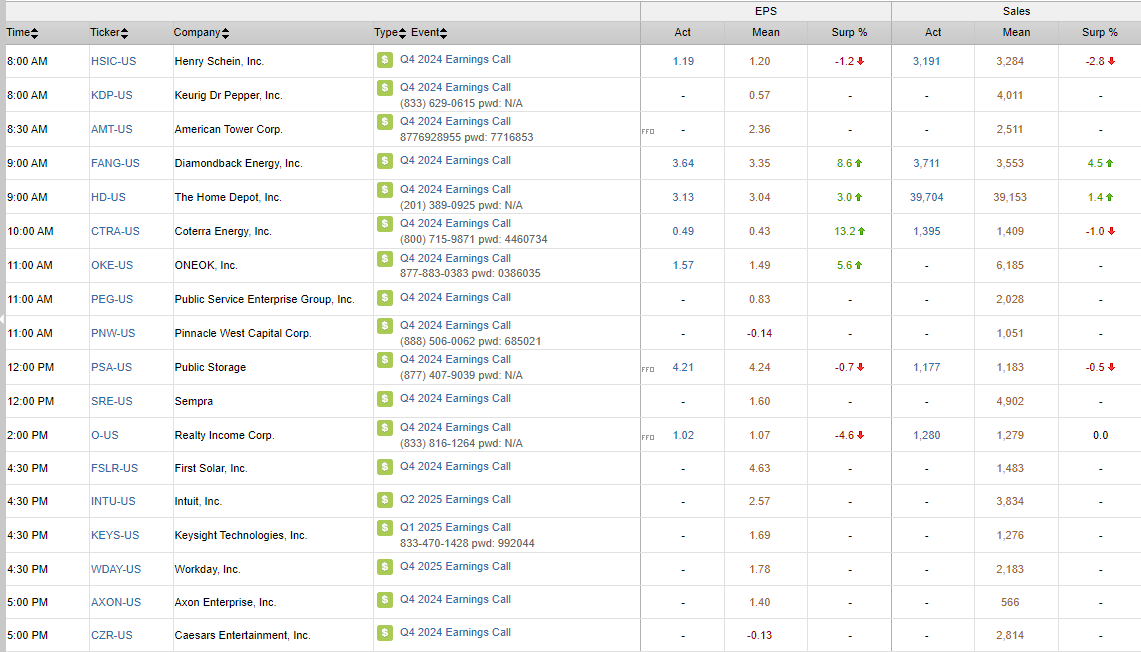The width and height of the screenshot is (1141, 652).
Task: Click the earnings icon for Keurig Dr Pepper row
Action: click(385, 87)
